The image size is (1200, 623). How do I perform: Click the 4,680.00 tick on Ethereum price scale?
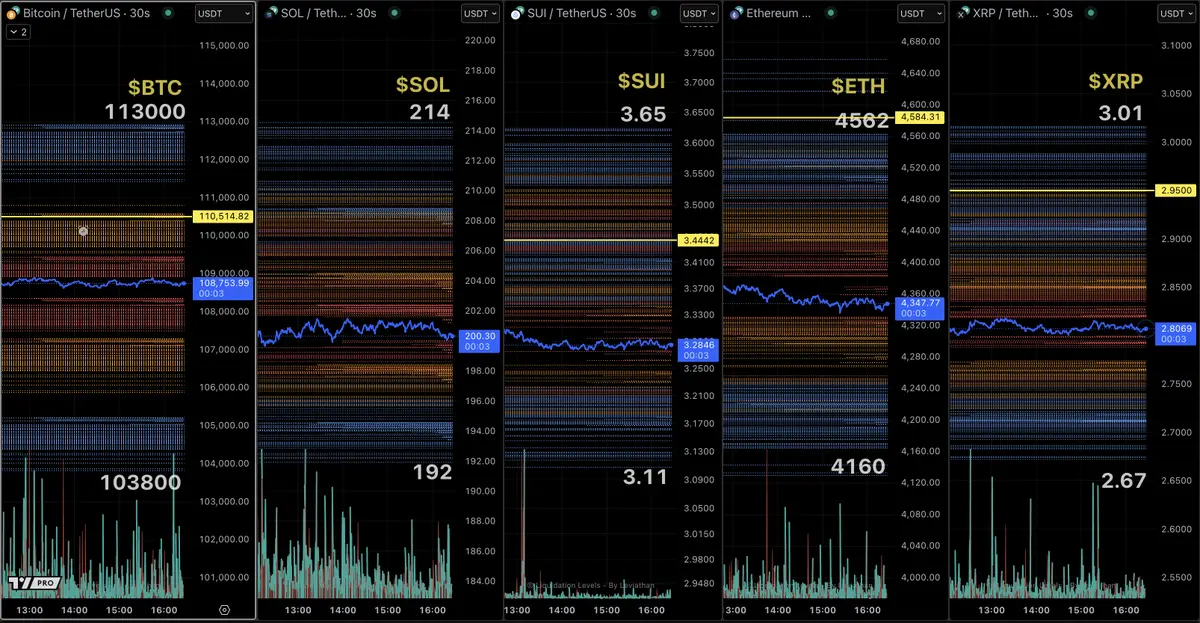point(920,41)
